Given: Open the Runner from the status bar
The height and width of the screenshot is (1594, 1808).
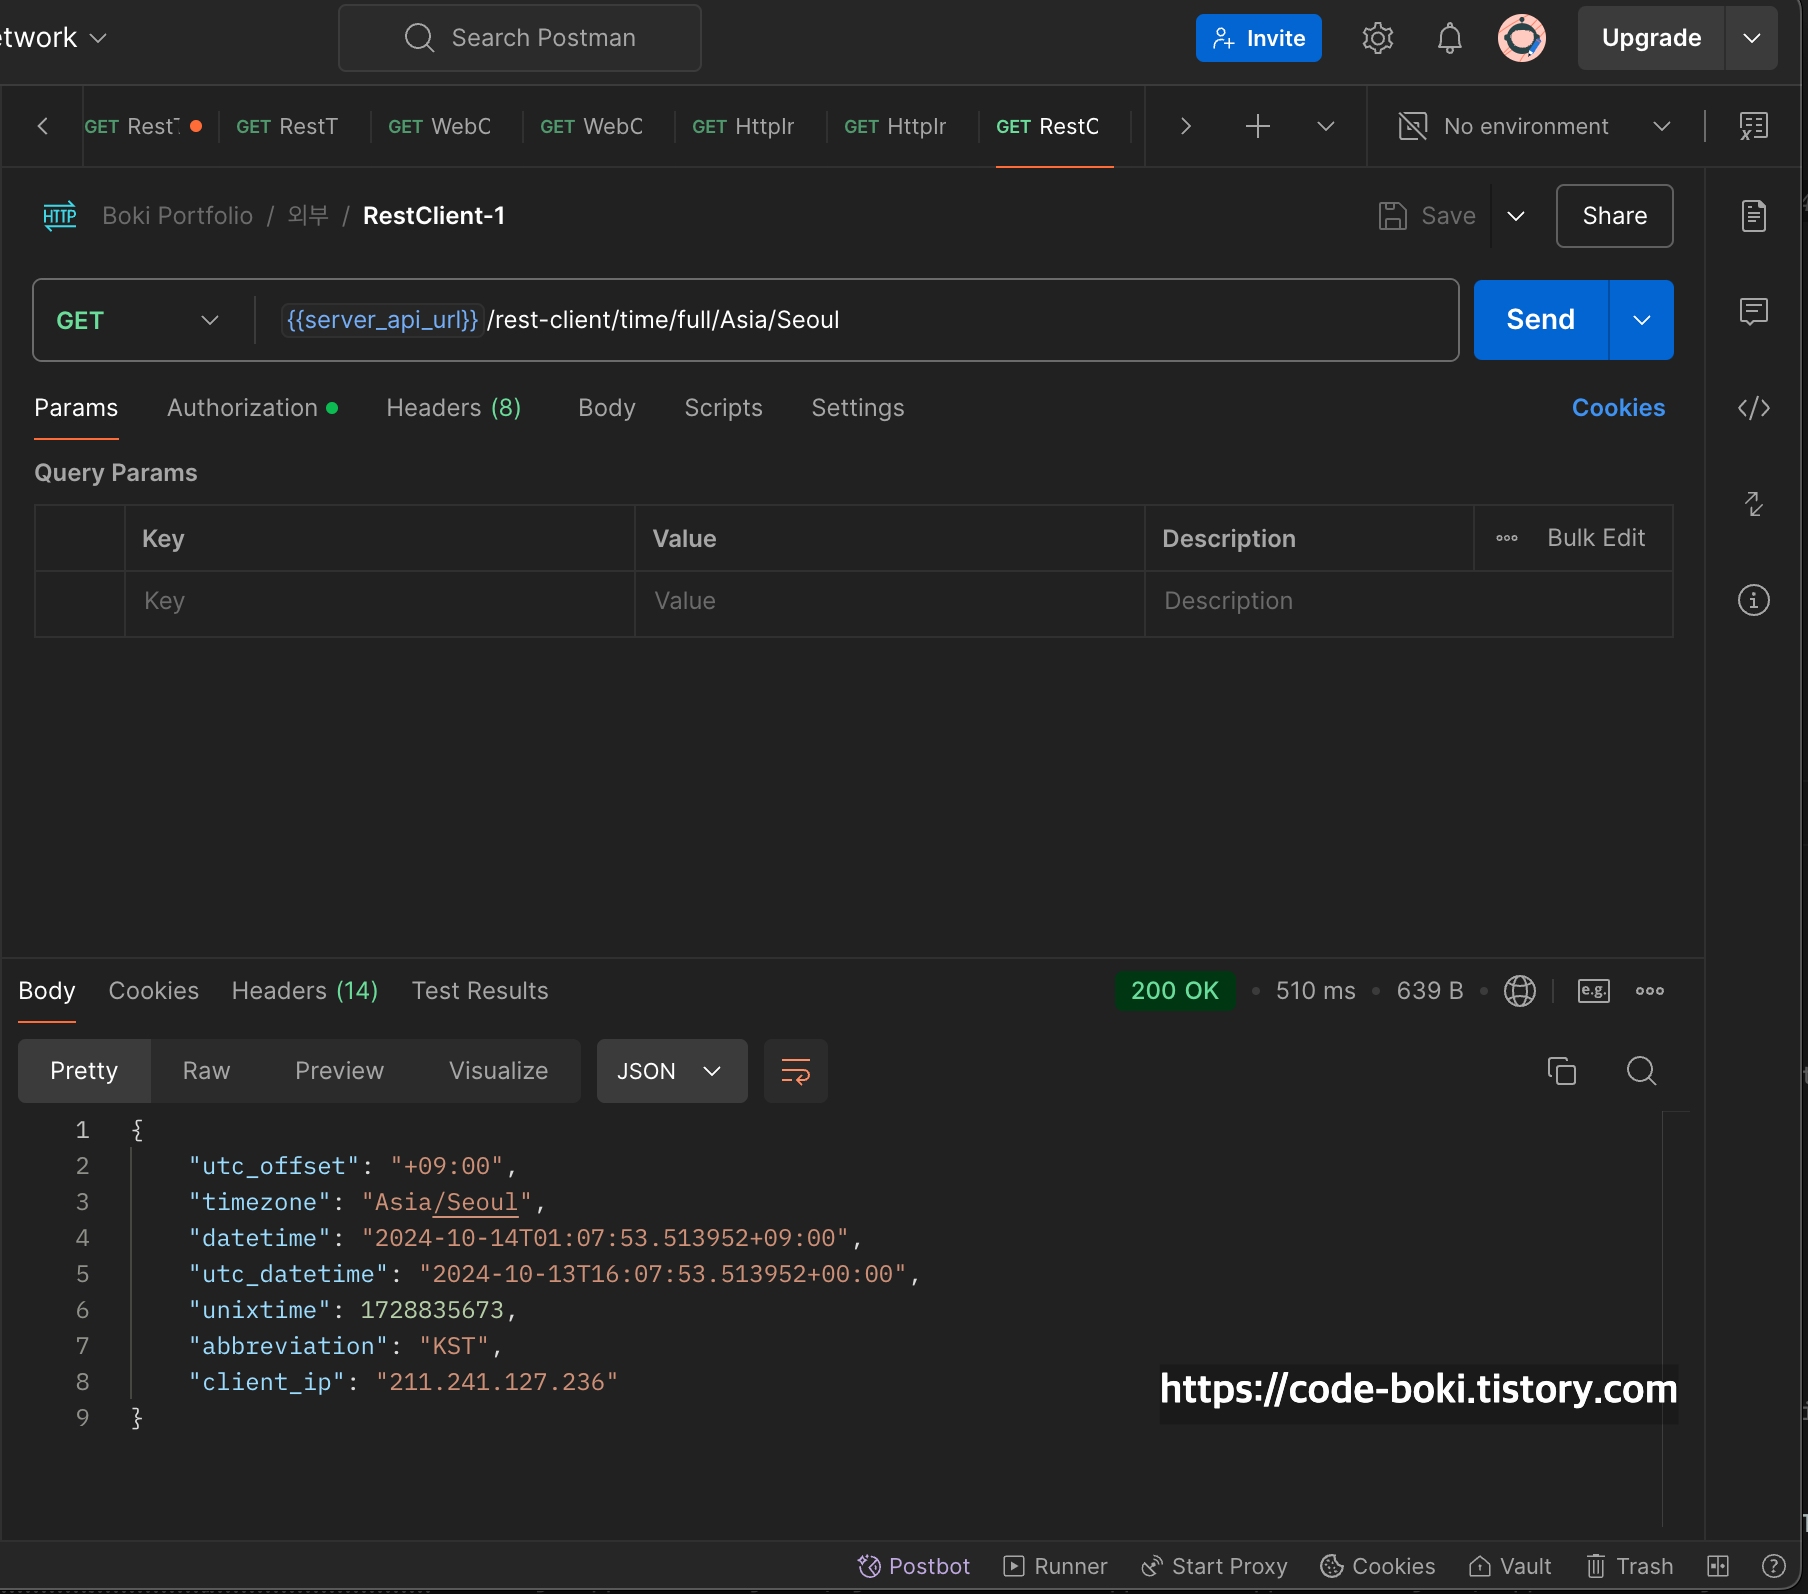Looking at the screenshot, I should pos(1055,1566).
